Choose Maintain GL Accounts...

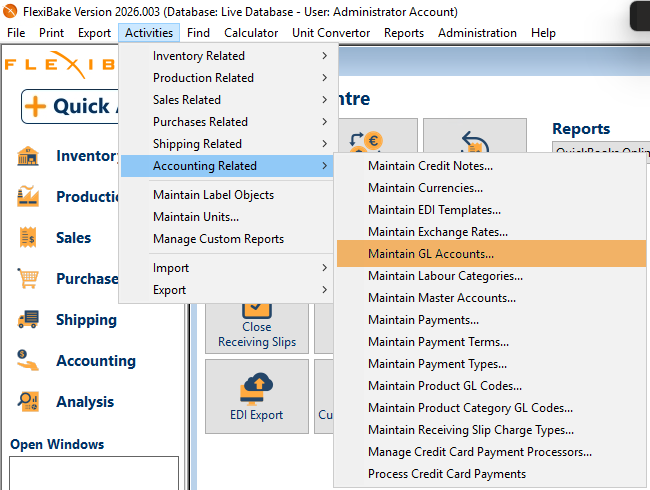[491, 254]
